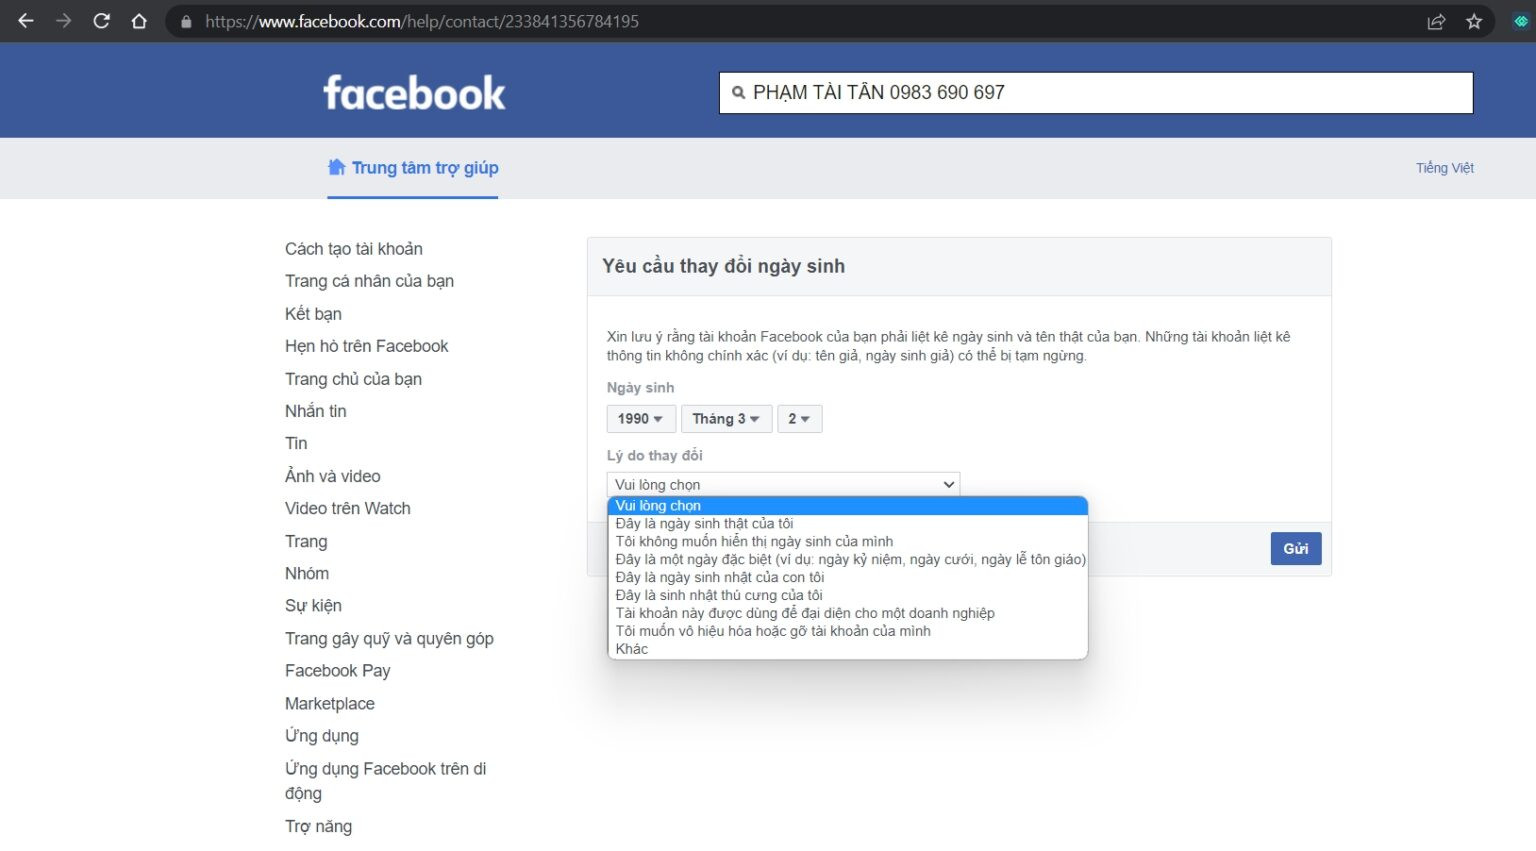Choose Đây là ngày sinh thật của tôi
The image size is (1536, 851).
[847, 524]
